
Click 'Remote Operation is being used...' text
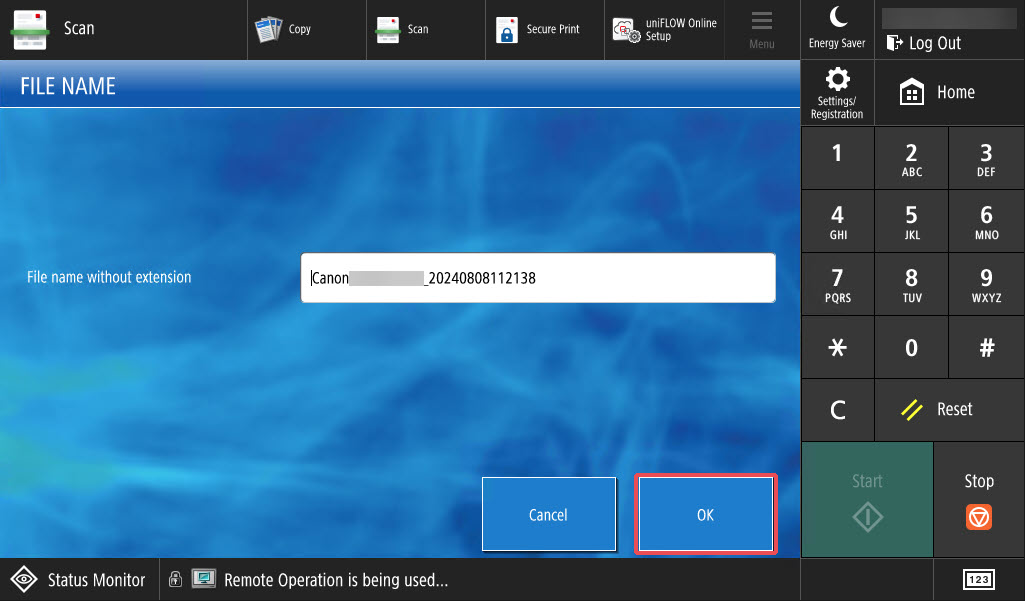(x=336, y=580)
